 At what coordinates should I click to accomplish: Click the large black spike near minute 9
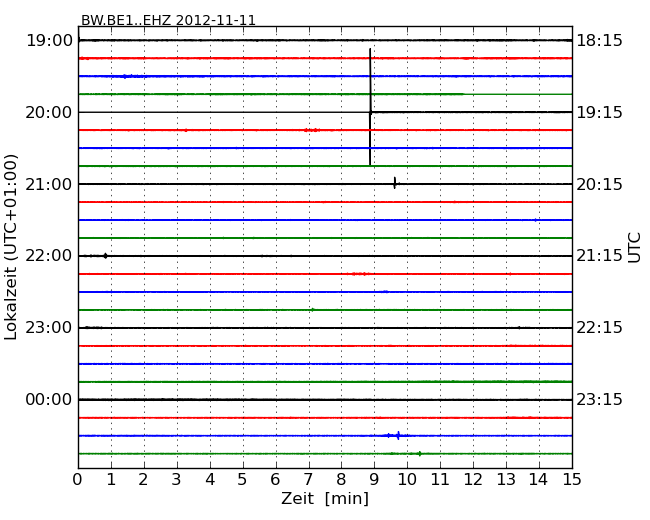[370, 107]
